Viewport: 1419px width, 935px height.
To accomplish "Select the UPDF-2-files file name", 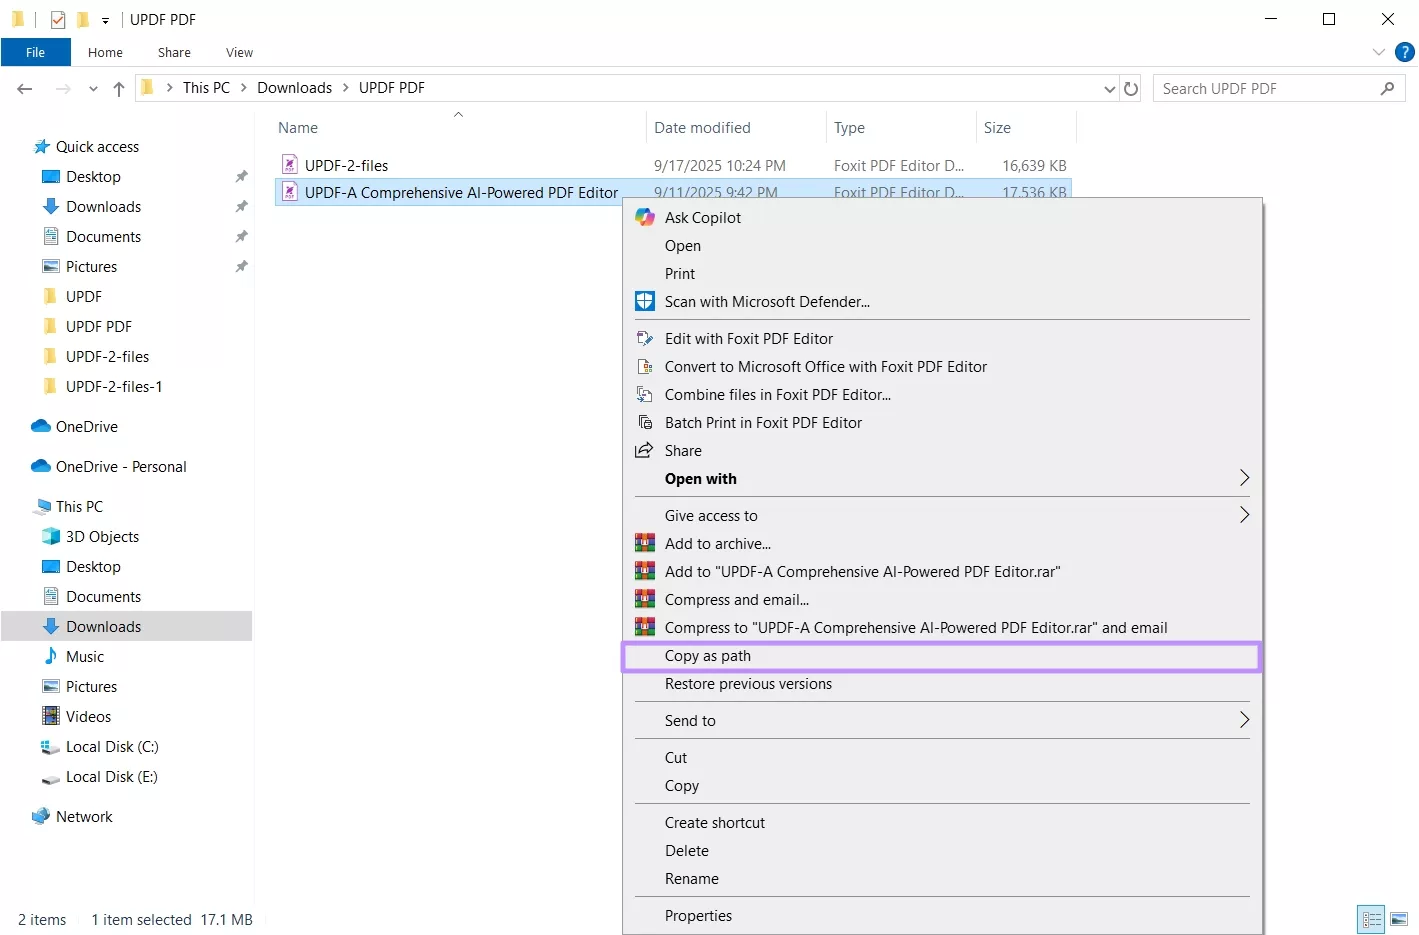I will tap(346, 166).
